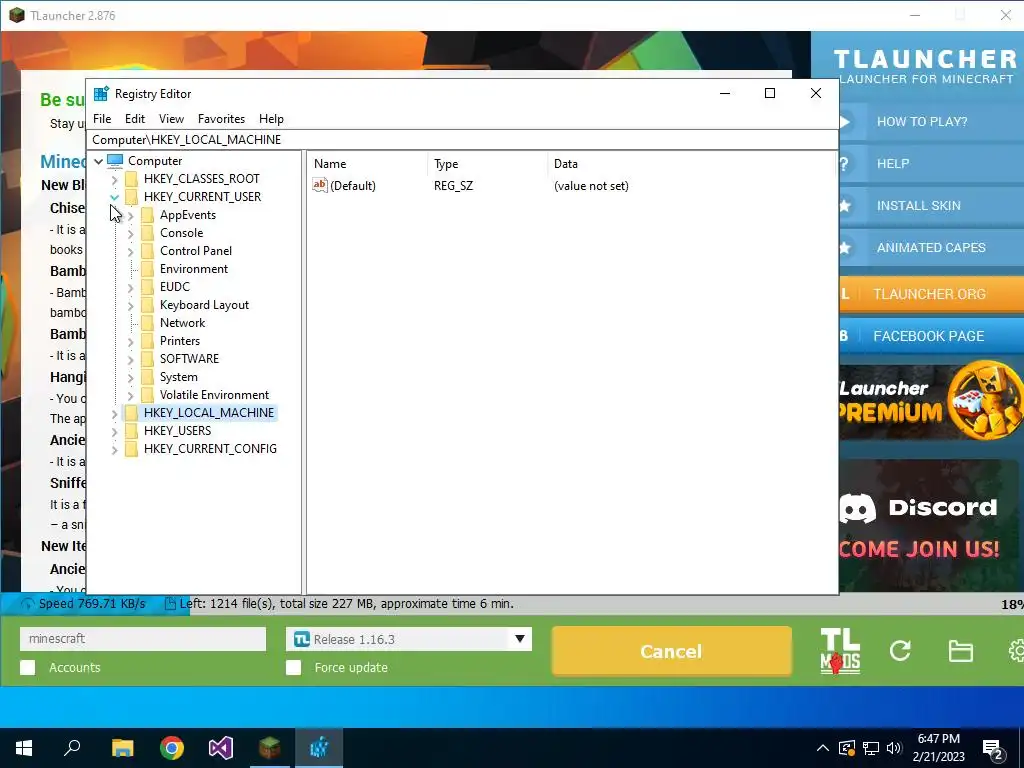Screen dimensions: 1024x768
Task: Expand HKEY_USERS node
Action: [114, 431]
